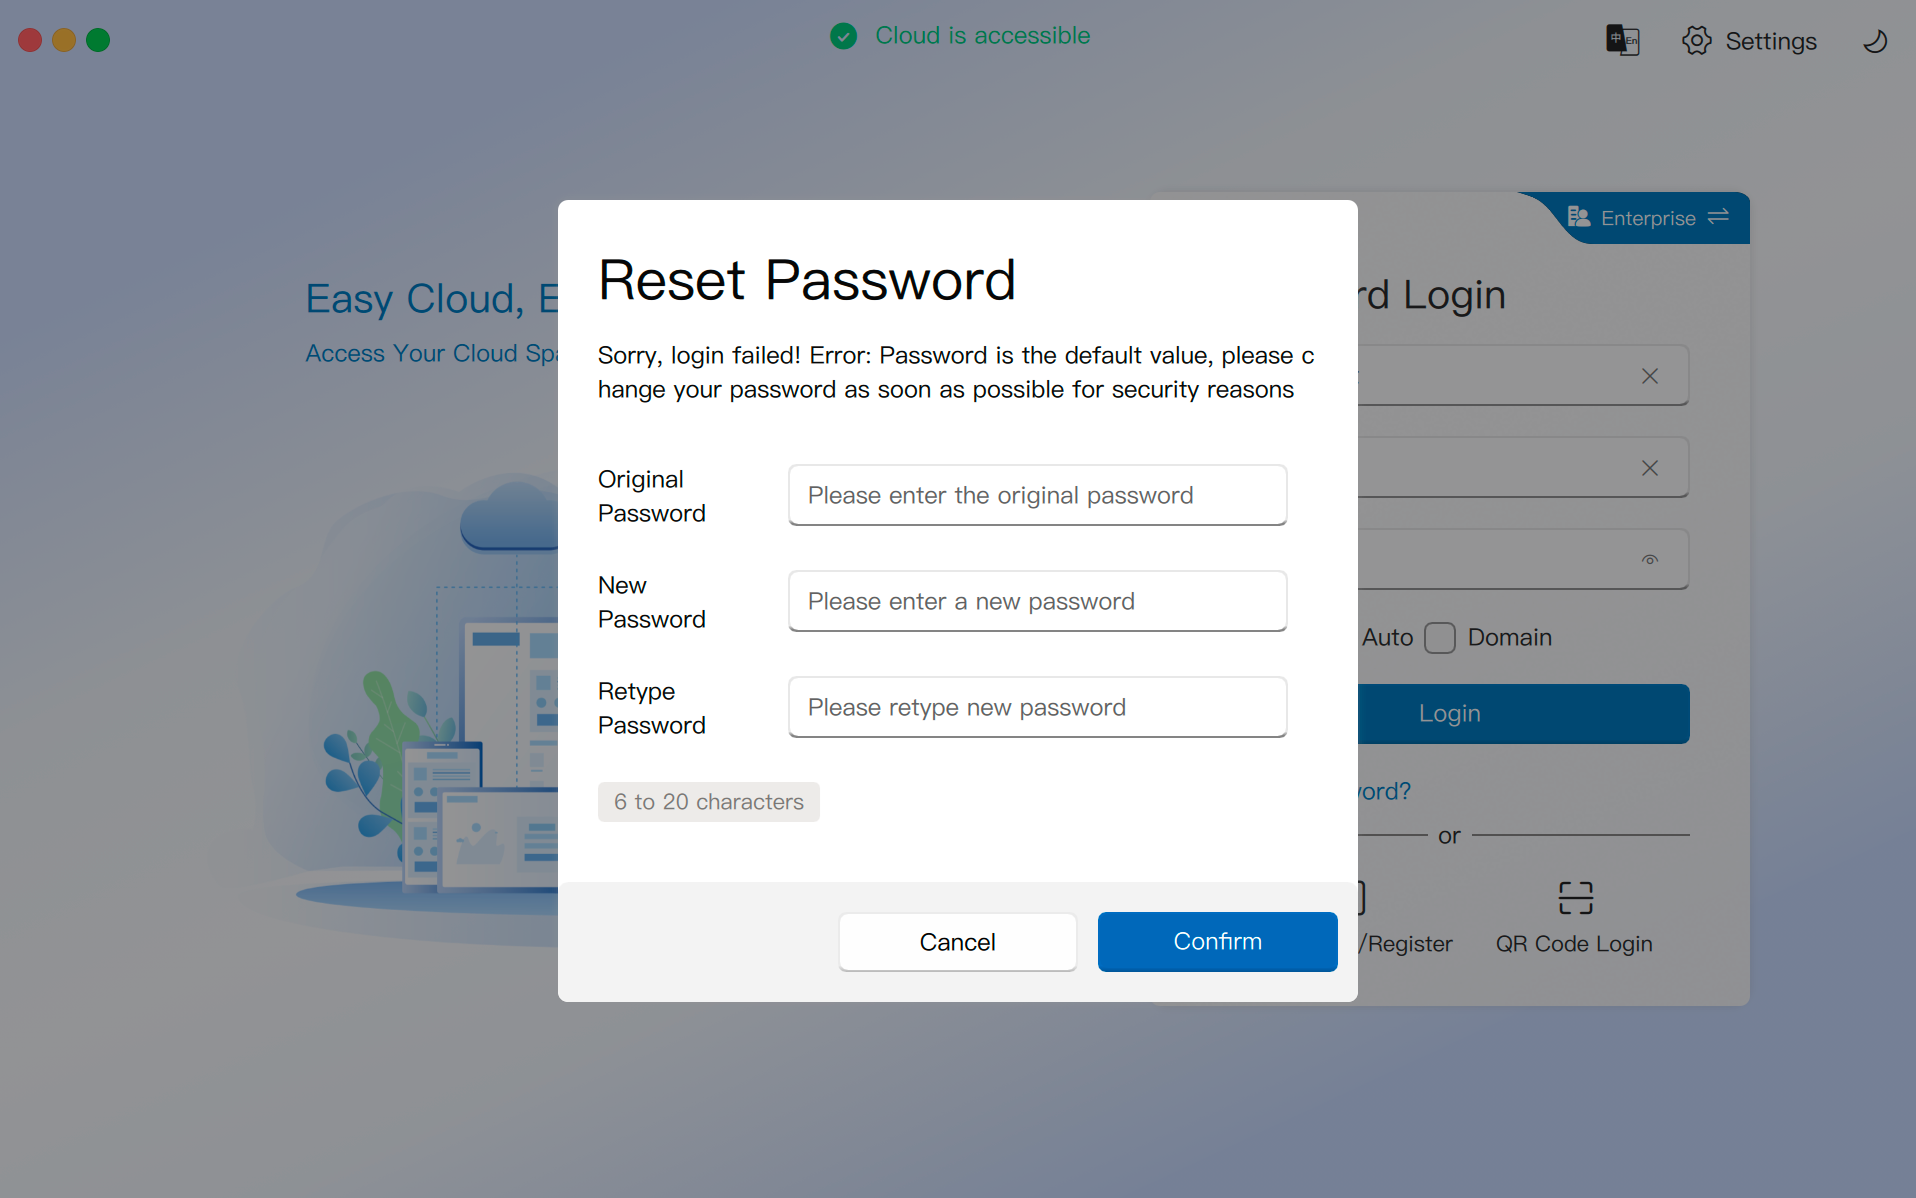Clear the first login field with X
The width and height of the screenshot is (1916, 1198).
pos(1649,376)
